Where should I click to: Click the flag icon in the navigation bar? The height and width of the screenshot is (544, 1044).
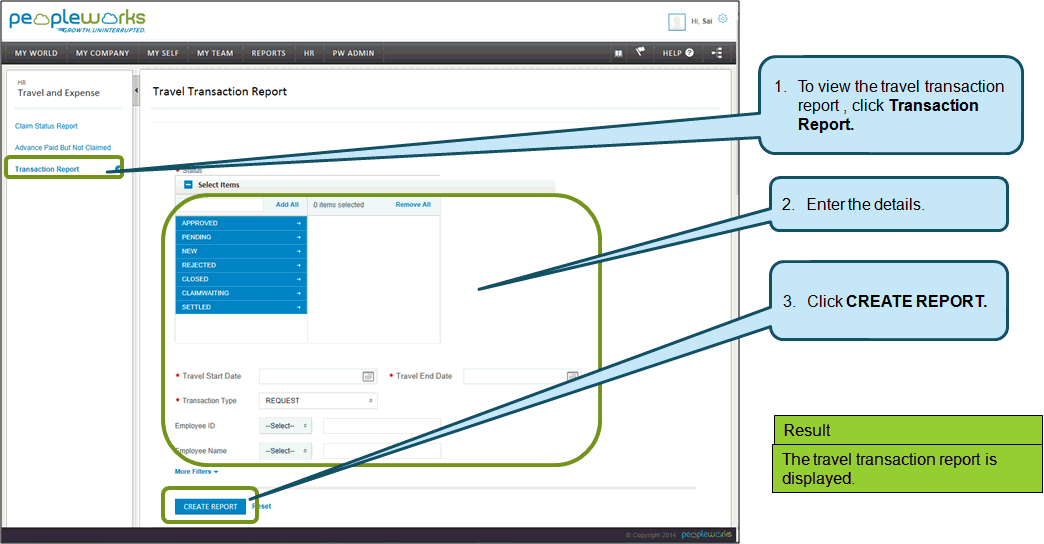point(640,52)
